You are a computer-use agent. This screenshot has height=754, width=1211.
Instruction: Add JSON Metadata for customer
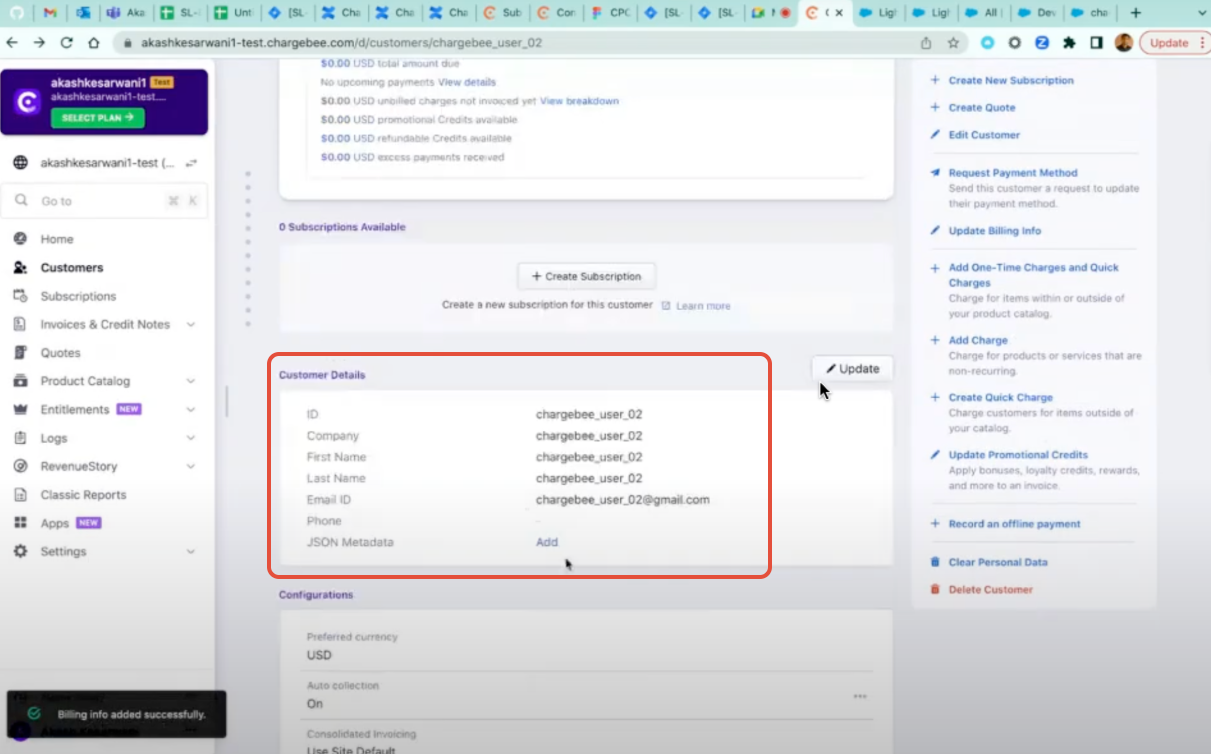547,542
